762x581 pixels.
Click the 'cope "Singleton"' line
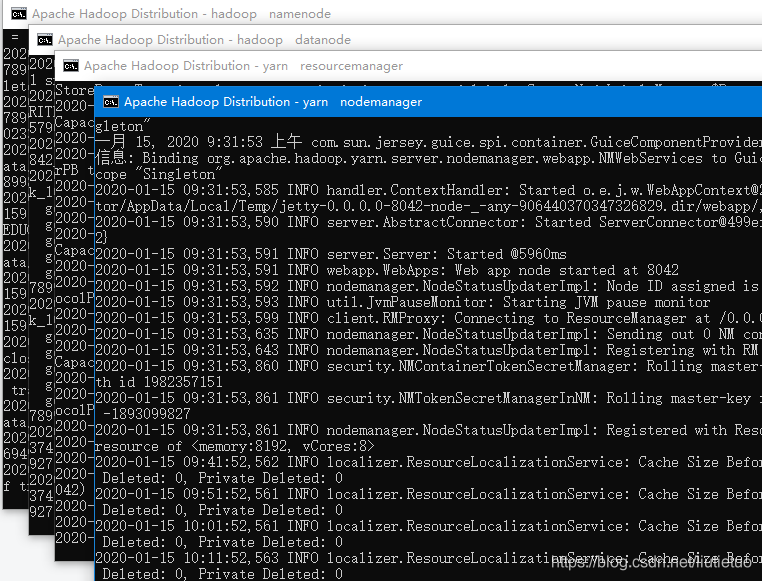pos(158,174)
